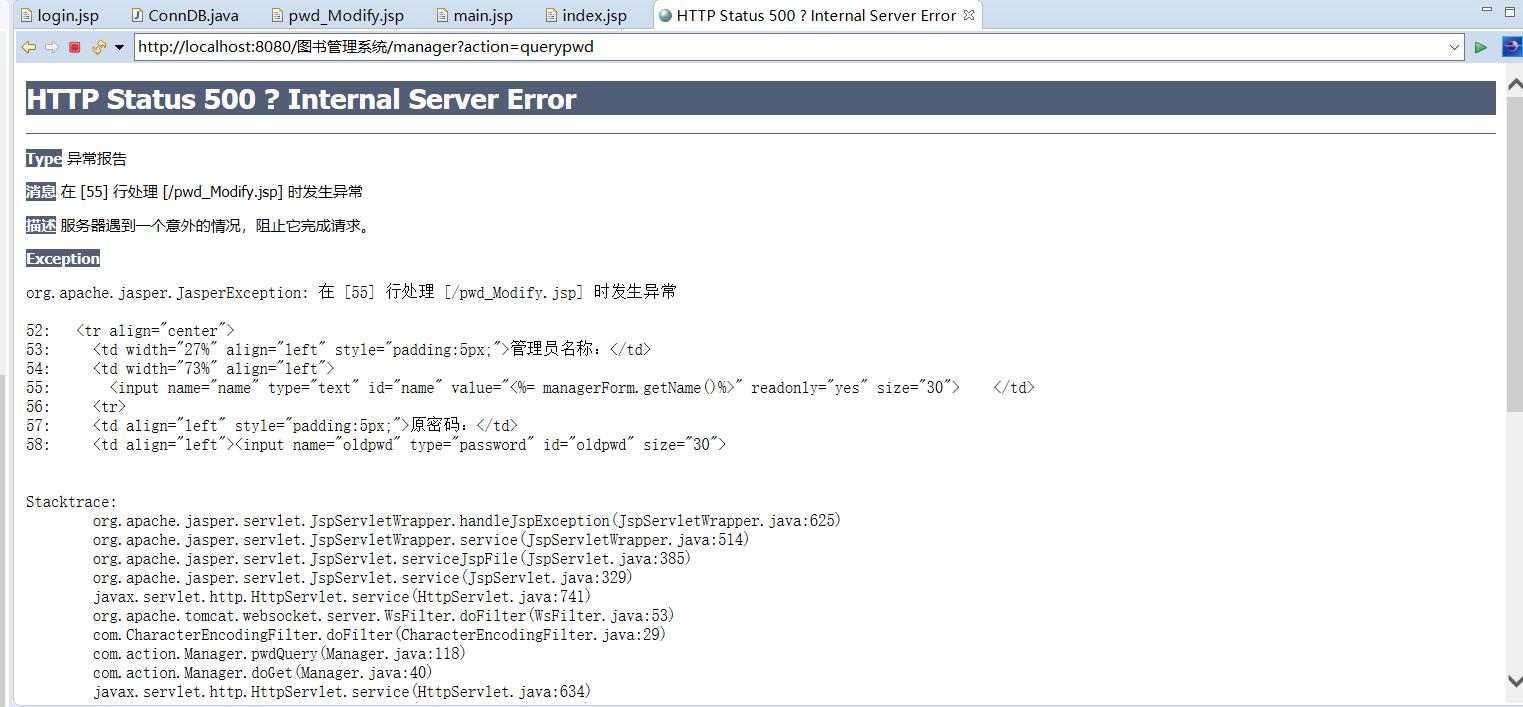Click the WsFilter.doFilter stack line
The height and width of the screenshot is (707, 1523).
point(384,616)
